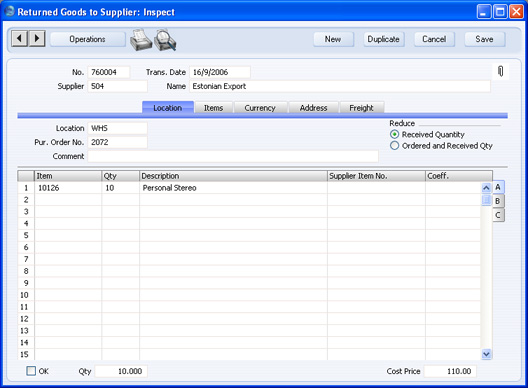Screen dimensions: 528x388
Task: Open the Operations menu
Action: coord(88,39)
